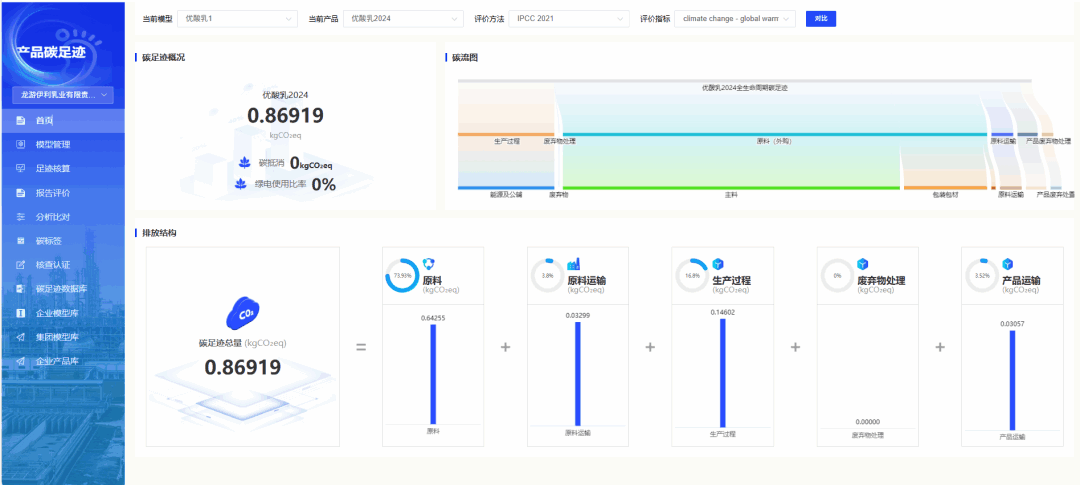Click the cube icon on 产品运输 card
The image size is (1080, 485).
(1008, 264)
